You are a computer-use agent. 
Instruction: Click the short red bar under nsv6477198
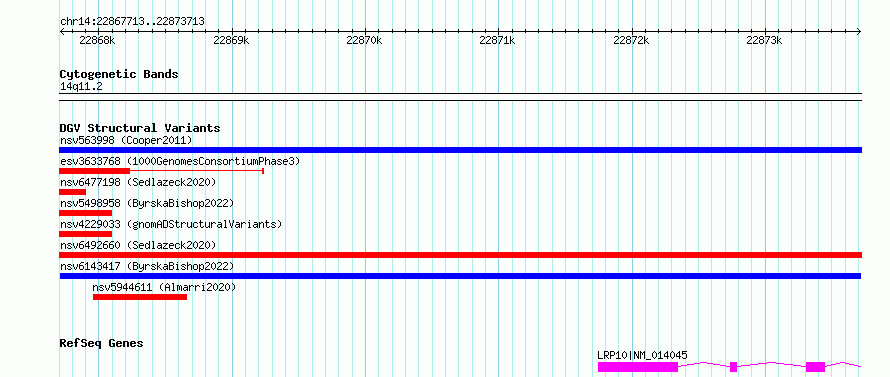(72, 192)
